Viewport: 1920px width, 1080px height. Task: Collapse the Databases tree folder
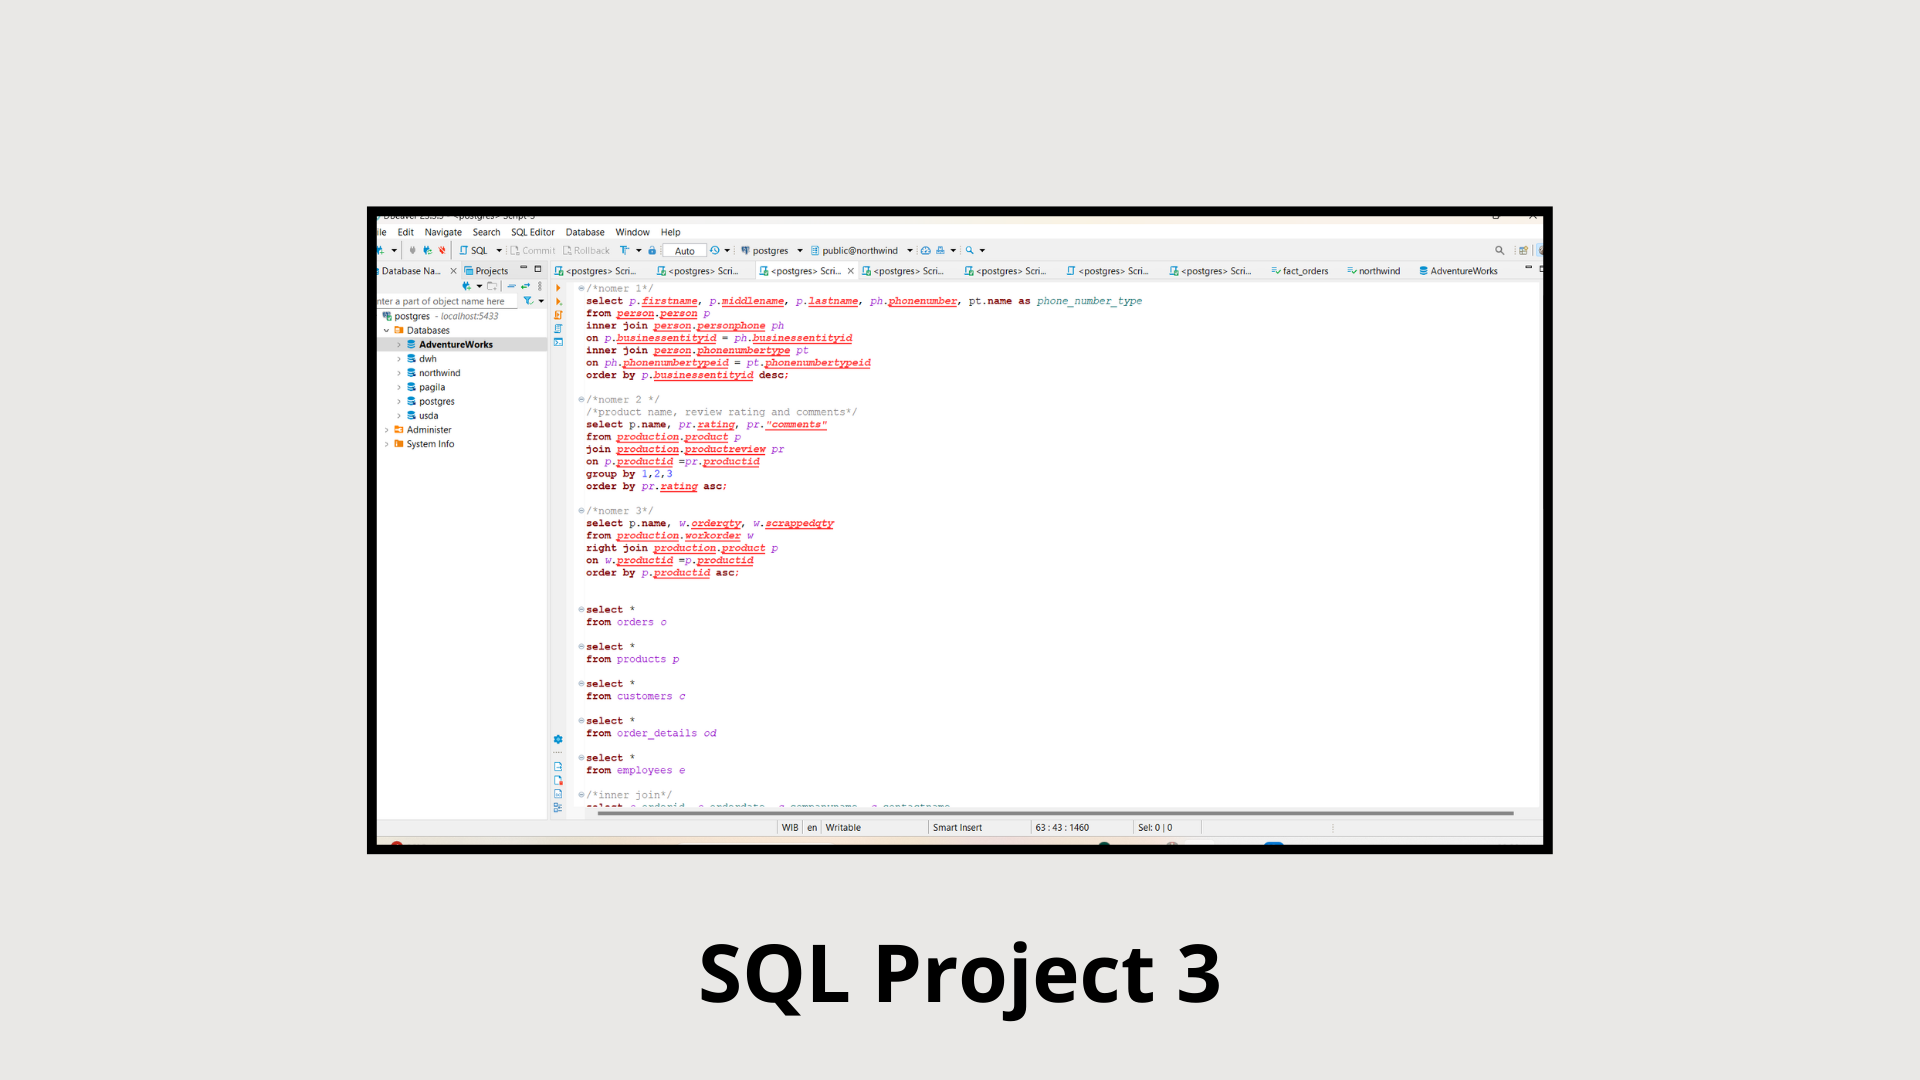(387, 330)
